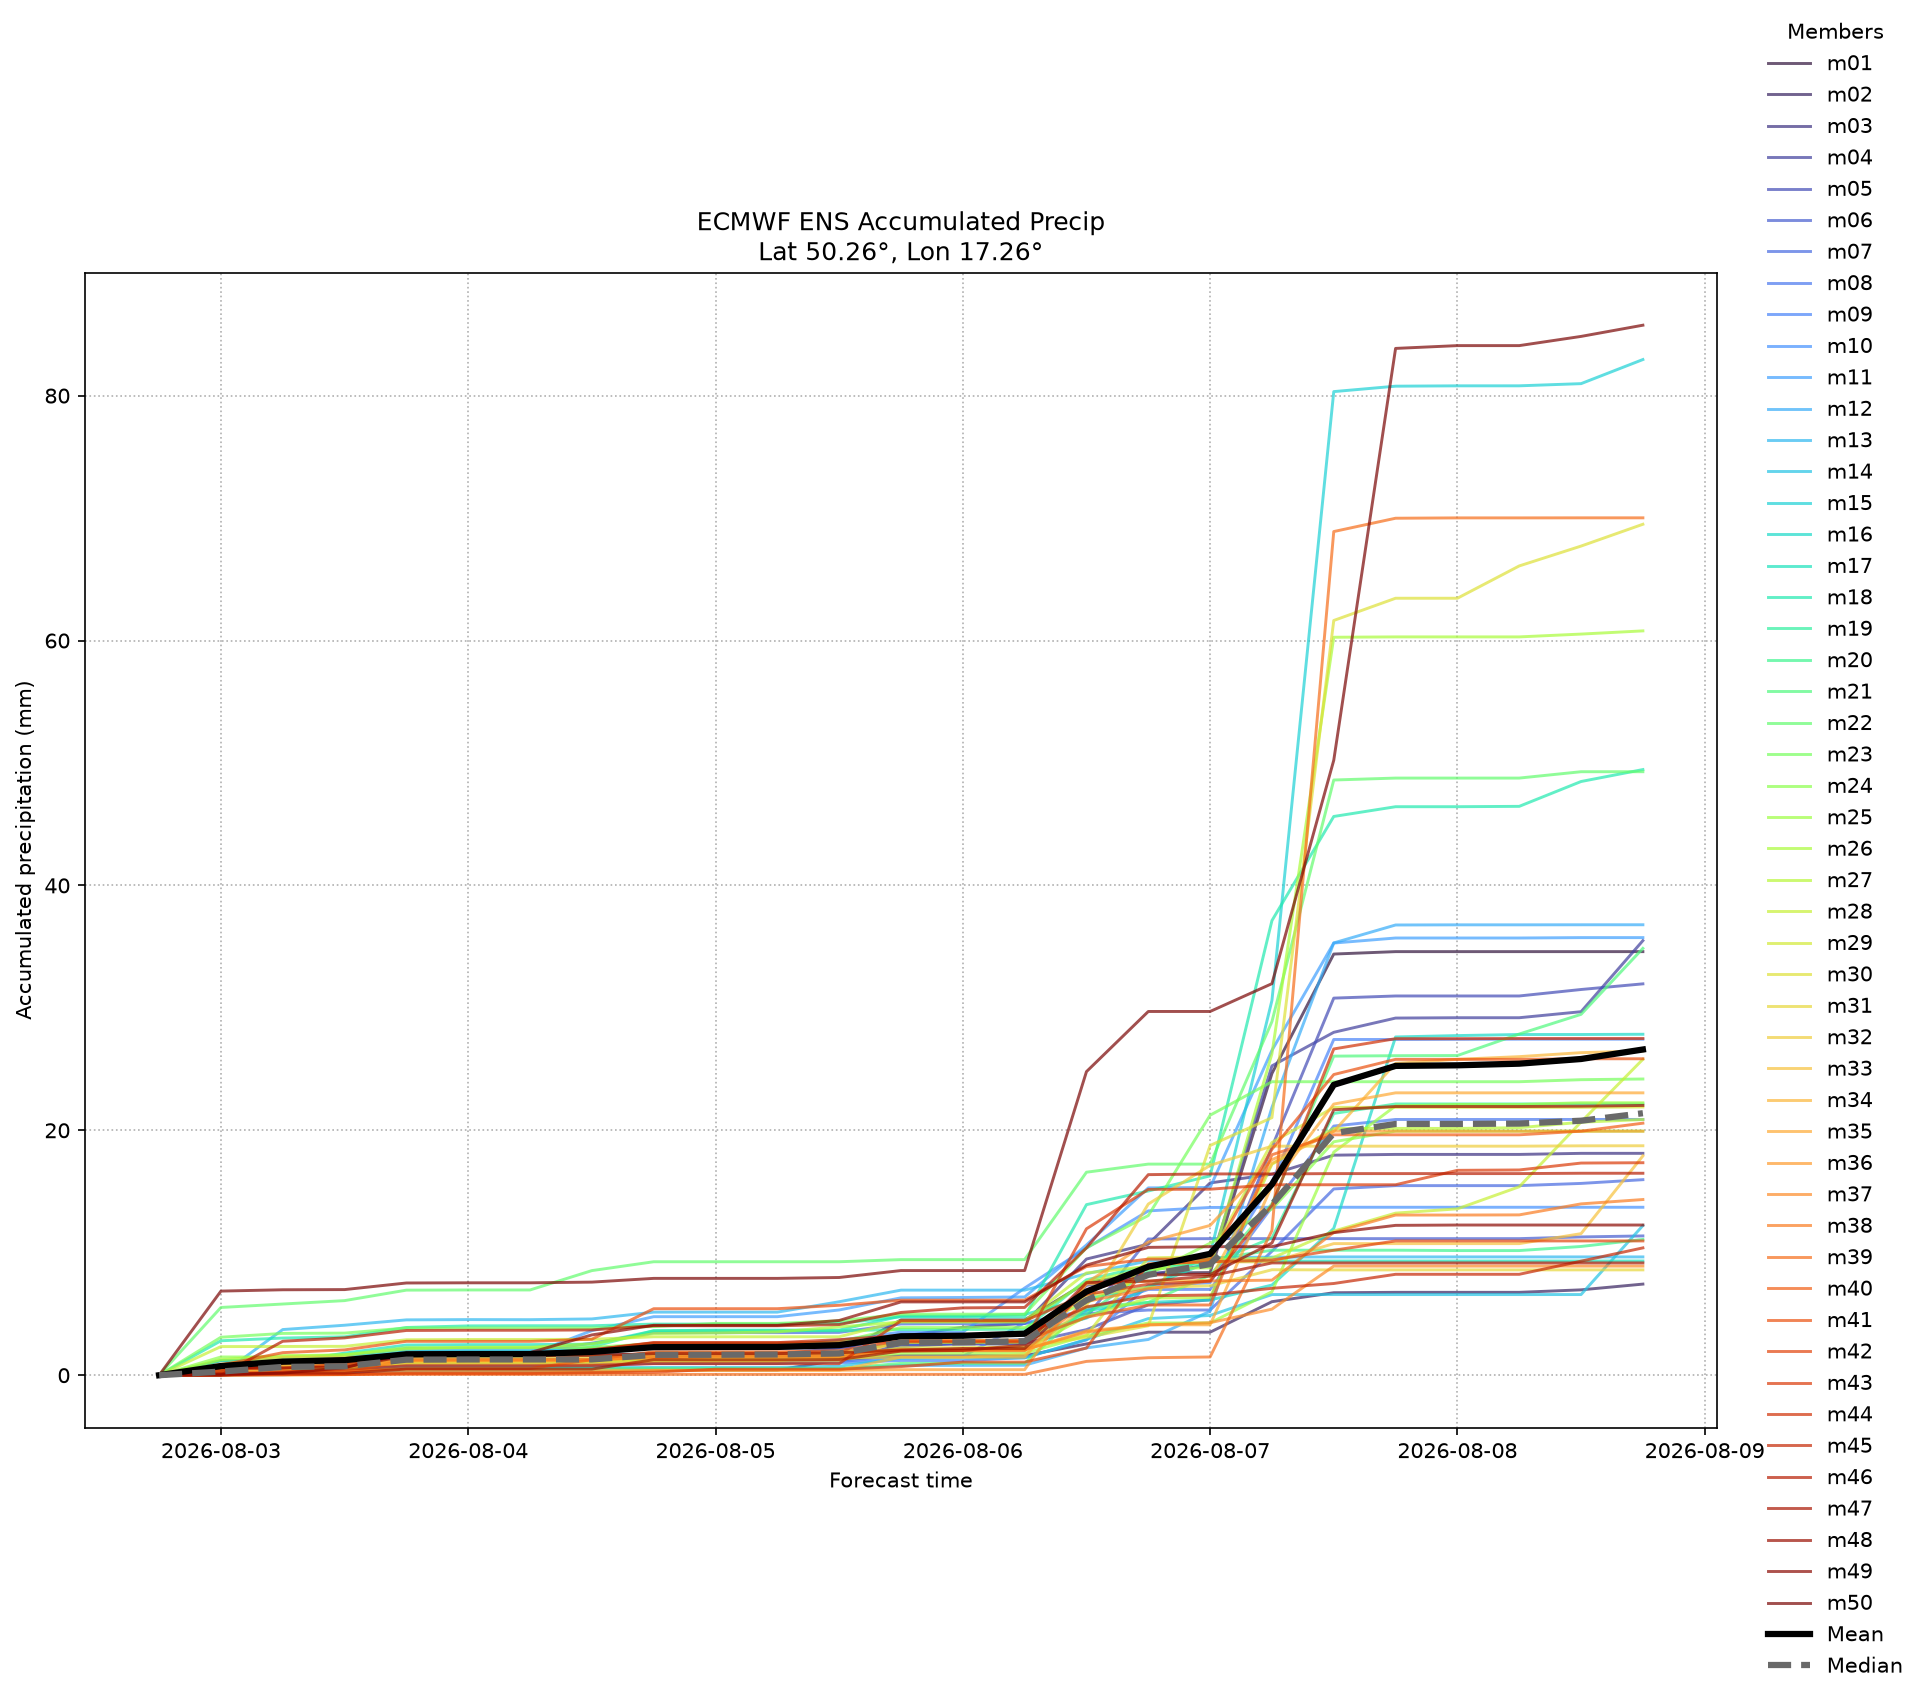Click the 2026-08-07 x-axis tick label

(1209, 1450)
